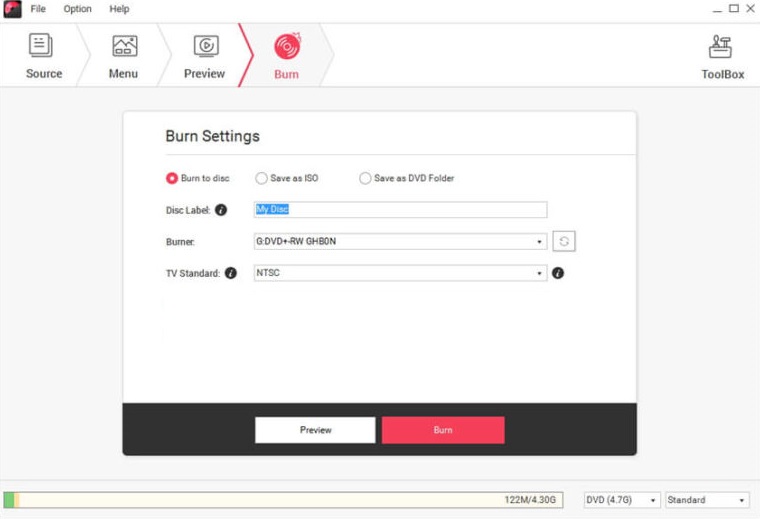
Task: Open the Standard quality dropdown
Action: (707, 500)
